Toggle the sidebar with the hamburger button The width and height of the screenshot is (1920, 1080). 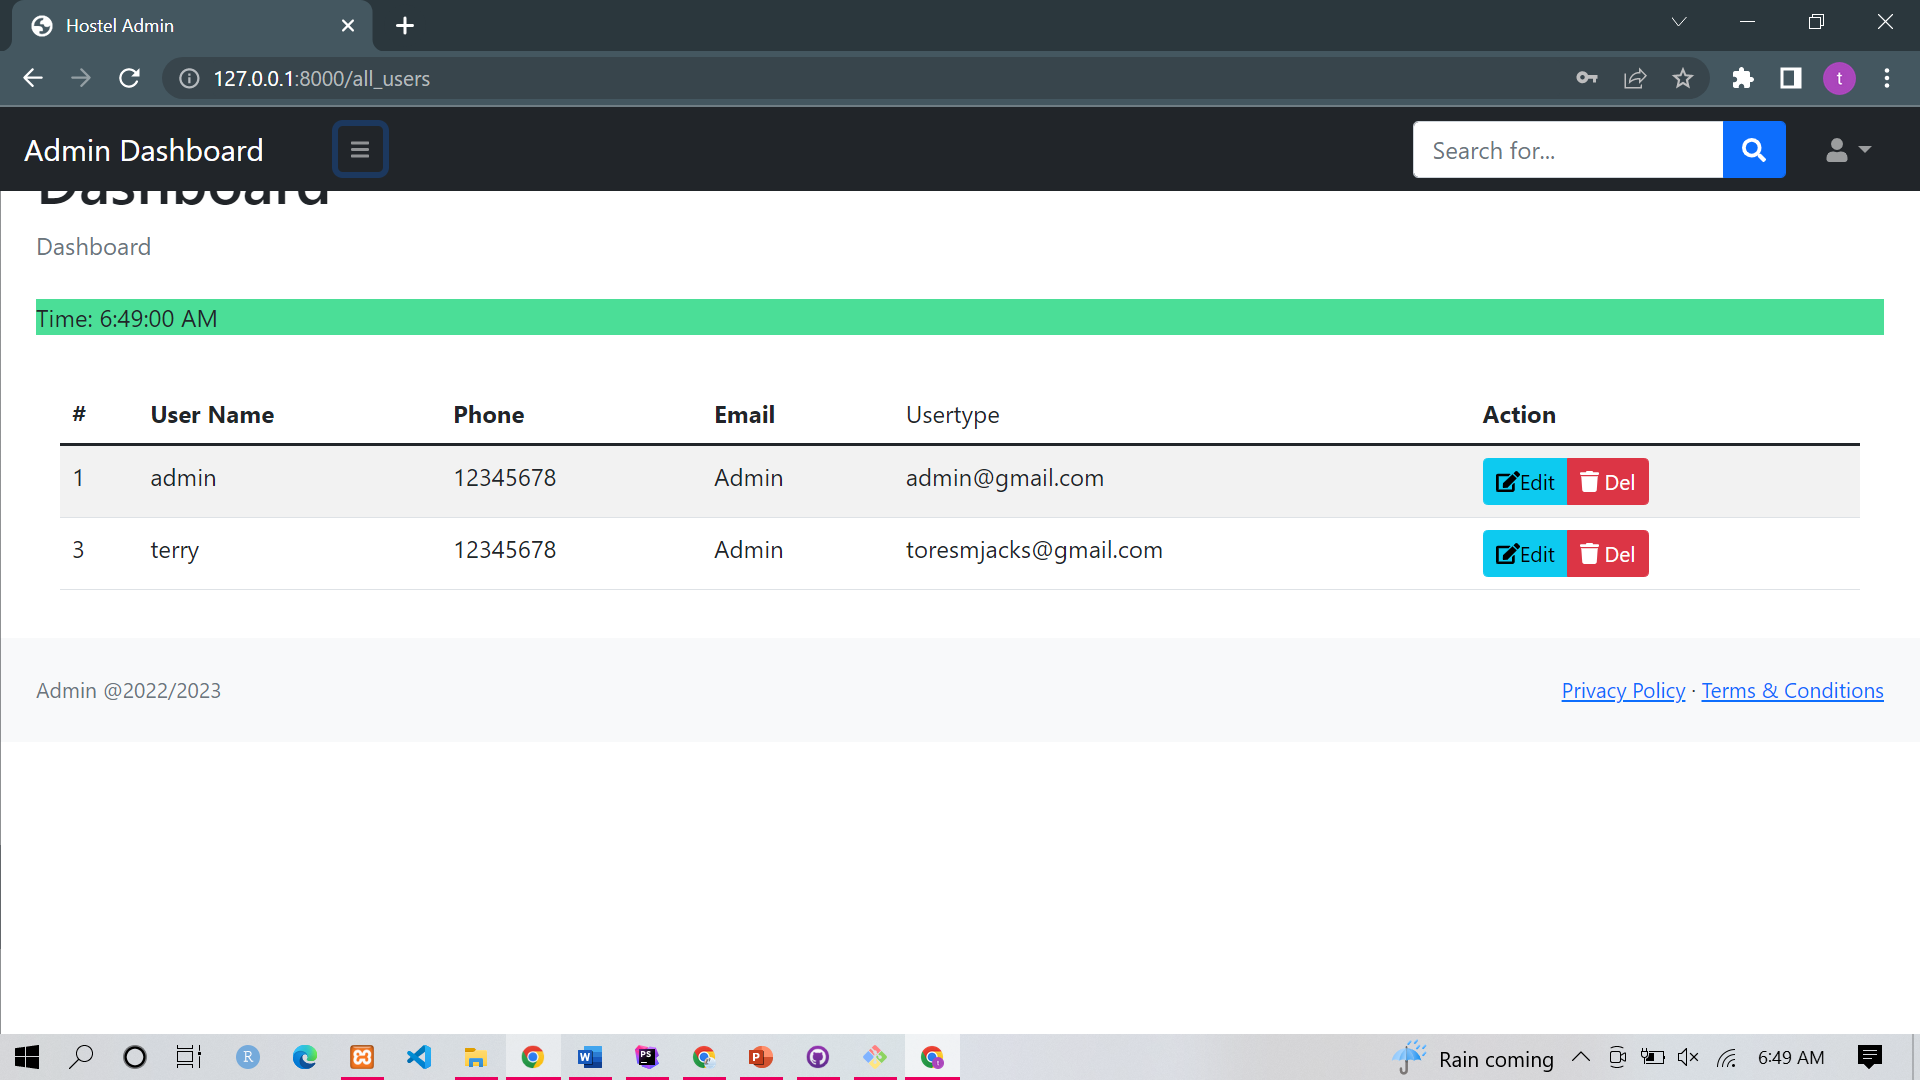[360, 148]
